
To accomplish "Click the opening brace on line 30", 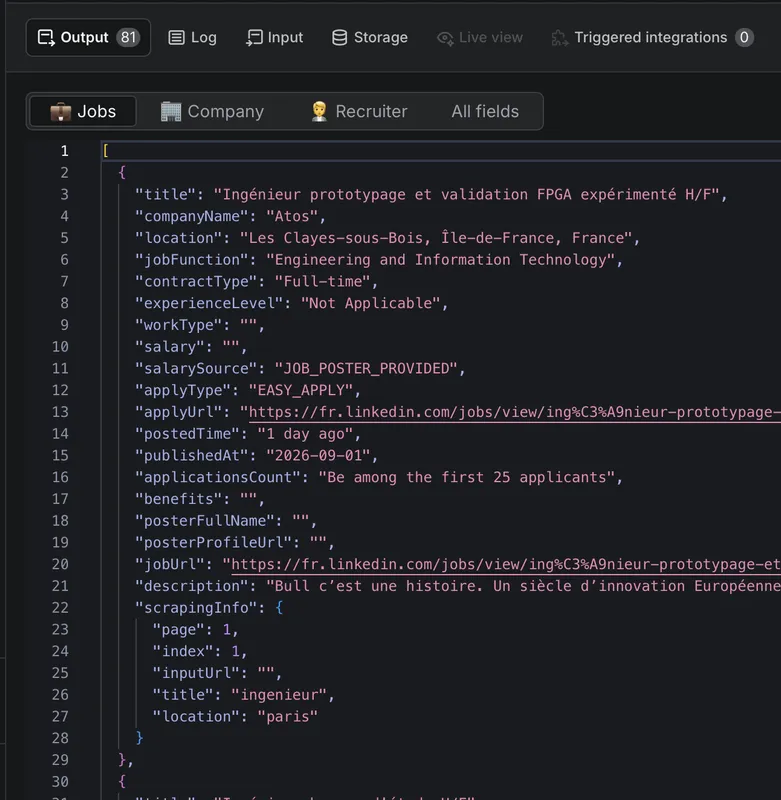I will [x=122, y=782].
